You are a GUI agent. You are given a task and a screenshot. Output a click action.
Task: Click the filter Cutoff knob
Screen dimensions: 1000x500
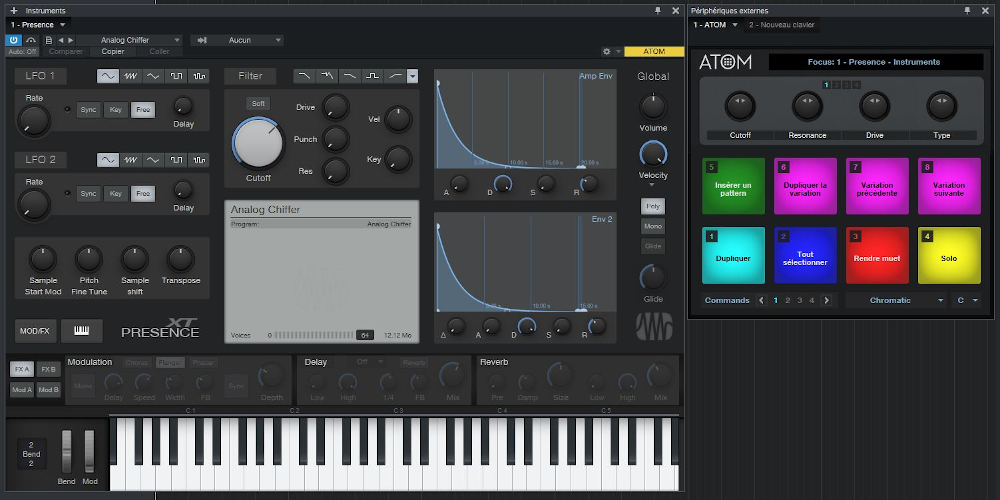(x=258, y=143)
